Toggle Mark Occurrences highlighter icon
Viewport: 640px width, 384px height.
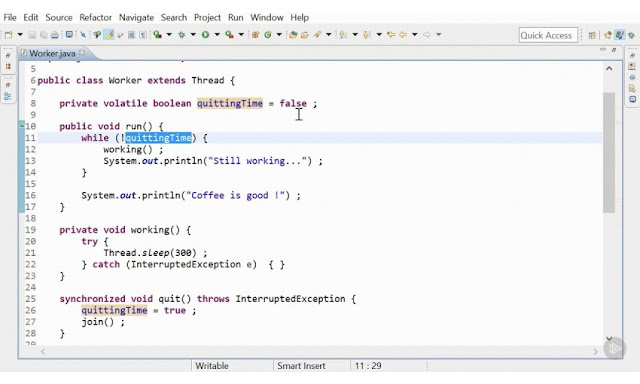109,34
